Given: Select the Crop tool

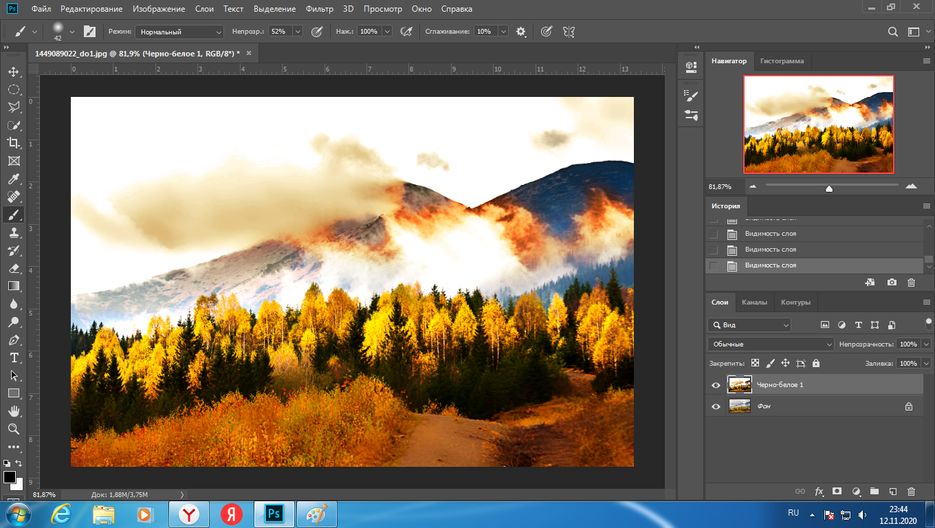Looking at the screenshot, I should pyautogui.click(x=13, y=143).
